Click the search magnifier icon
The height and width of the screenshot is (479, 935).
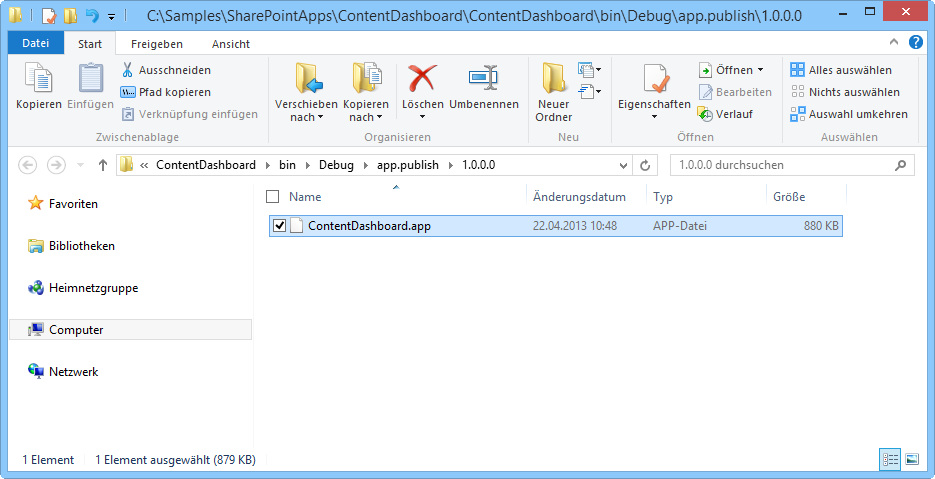pyautogui.click(x=900, y=165)
